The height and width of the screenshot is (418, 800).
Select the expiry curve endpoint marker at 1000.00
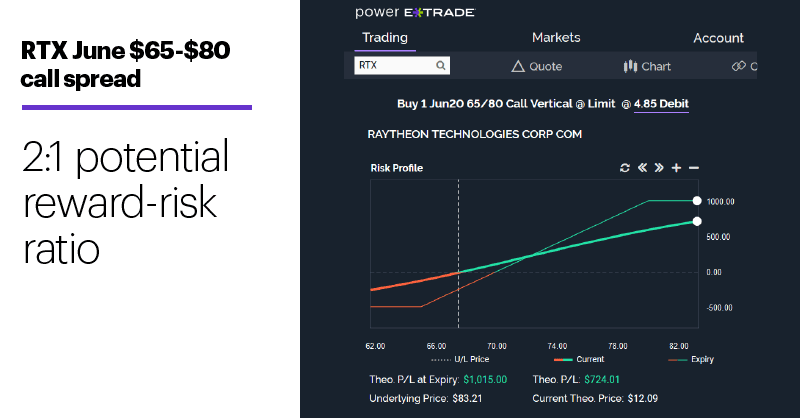[697, 201]
